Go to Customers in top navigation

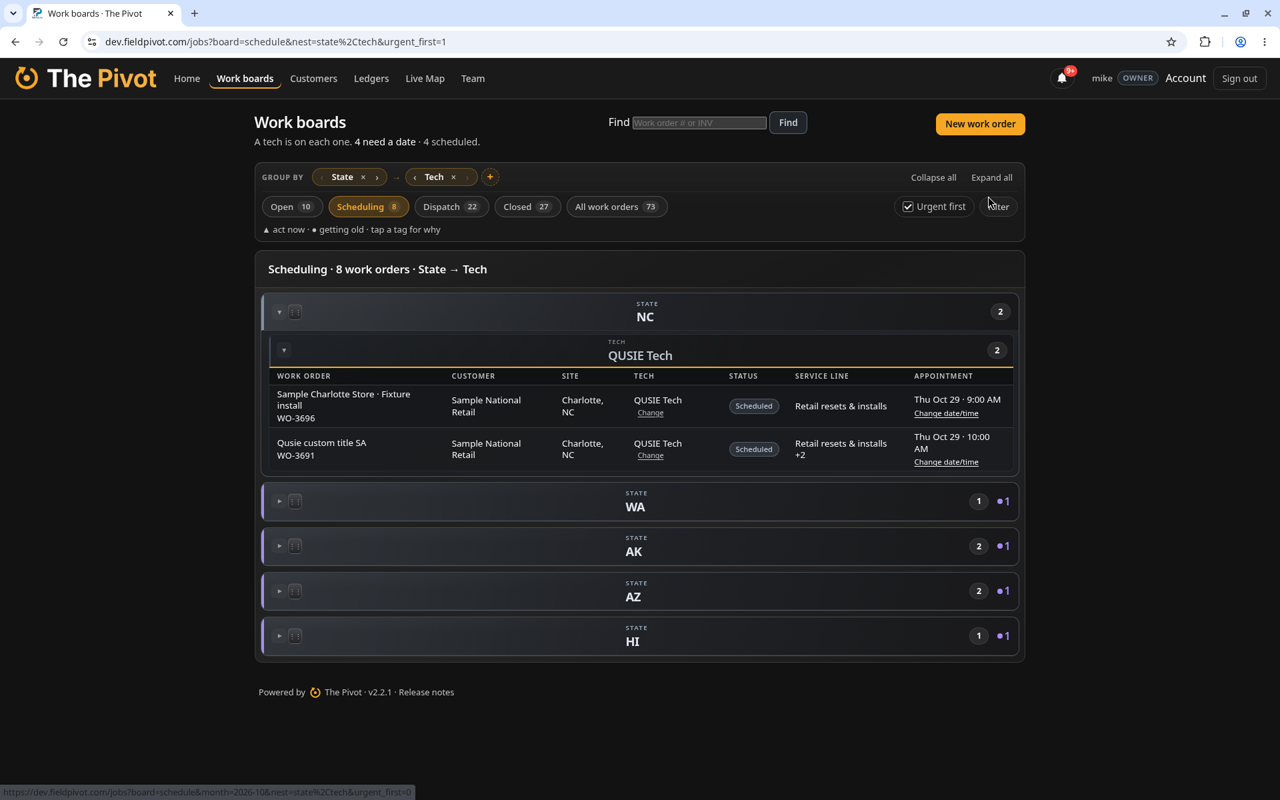pyautogui.click(x=313, y=78)
